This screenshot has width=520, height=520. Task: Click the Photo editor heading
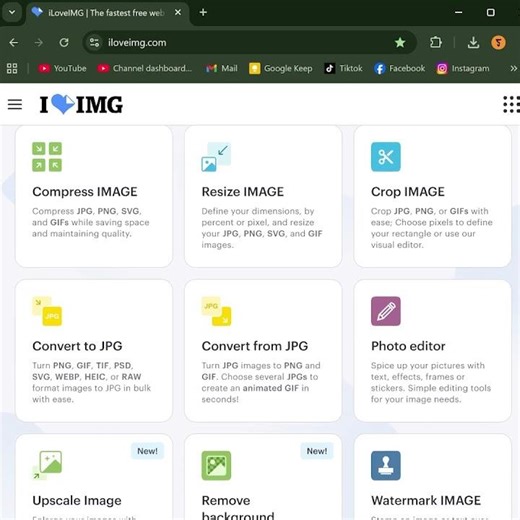[408, 346]
